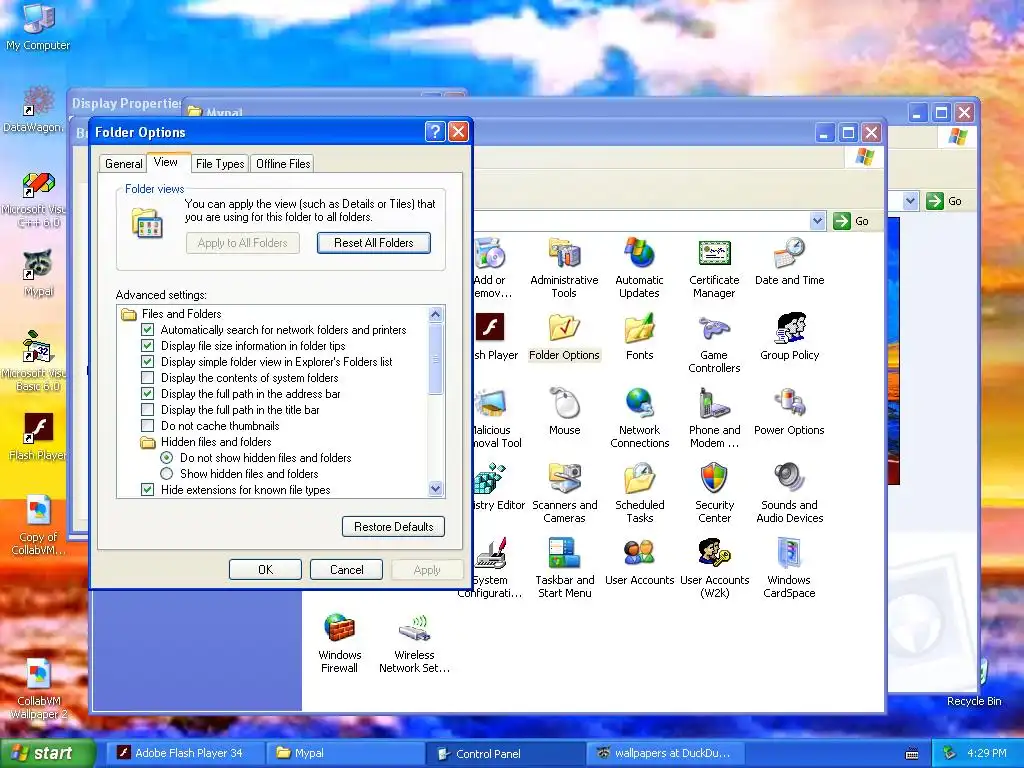
Task: Select Show hidden files and folders option
Action: pos(167,473)
